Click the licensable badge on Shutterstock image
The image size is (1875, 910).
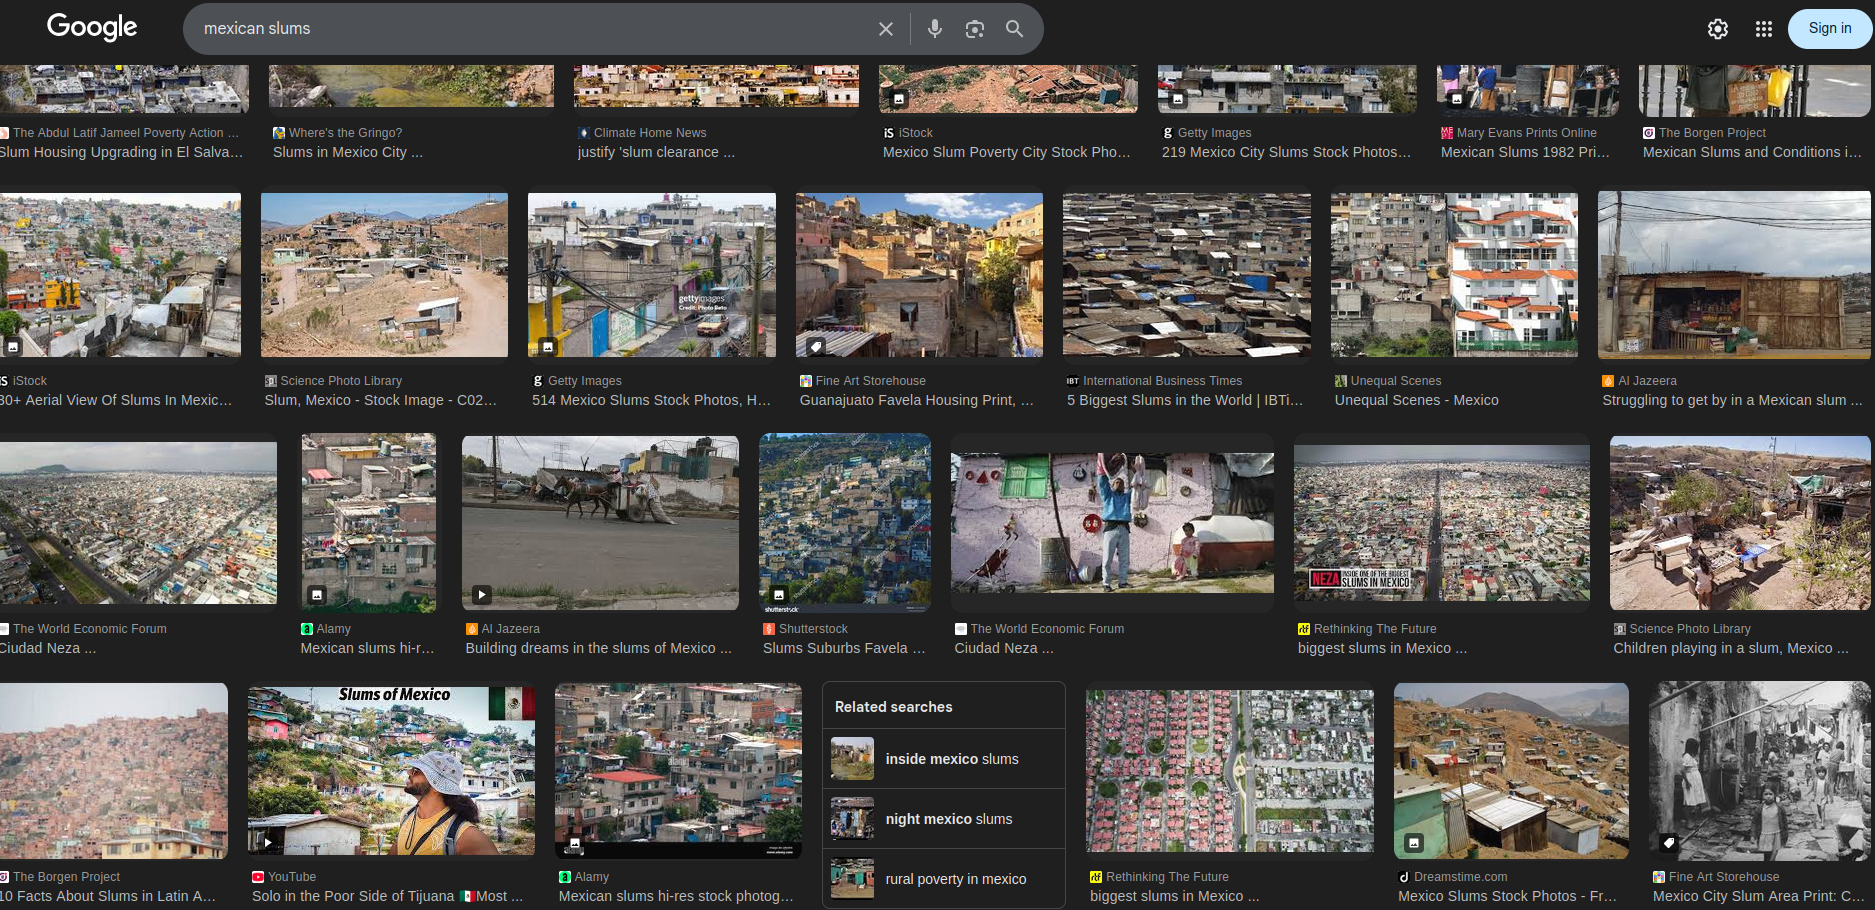click(779, 594)
